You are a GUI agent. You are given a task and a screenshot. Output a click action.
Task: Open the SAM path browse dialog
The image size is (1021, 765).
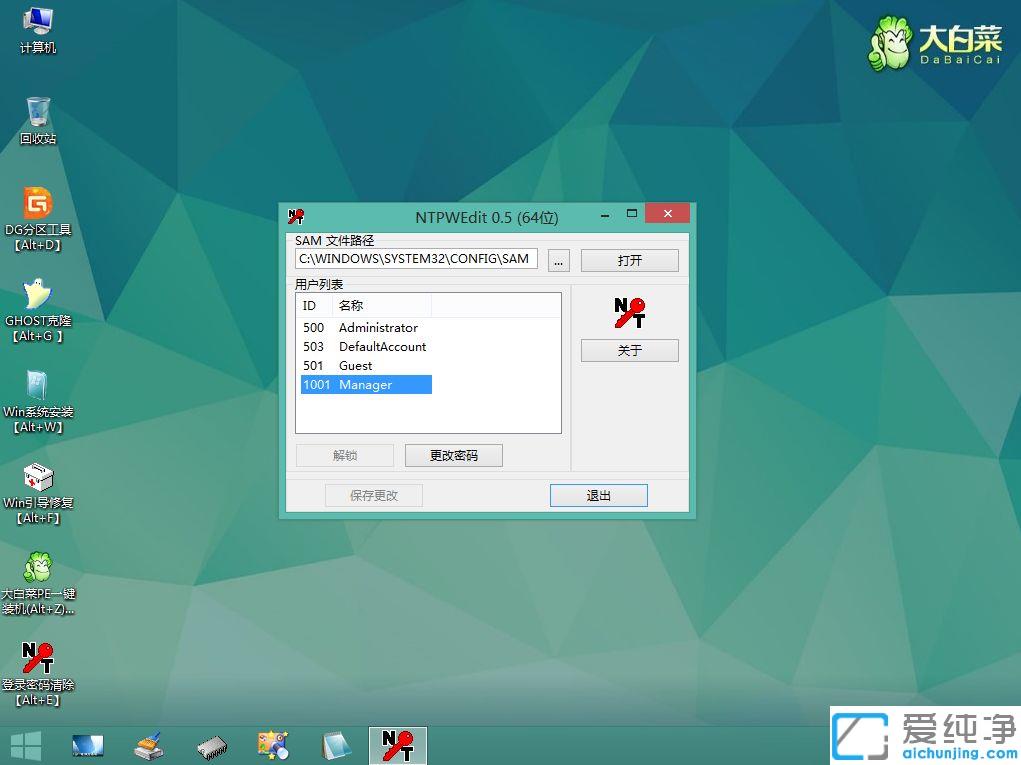point(558,260)
